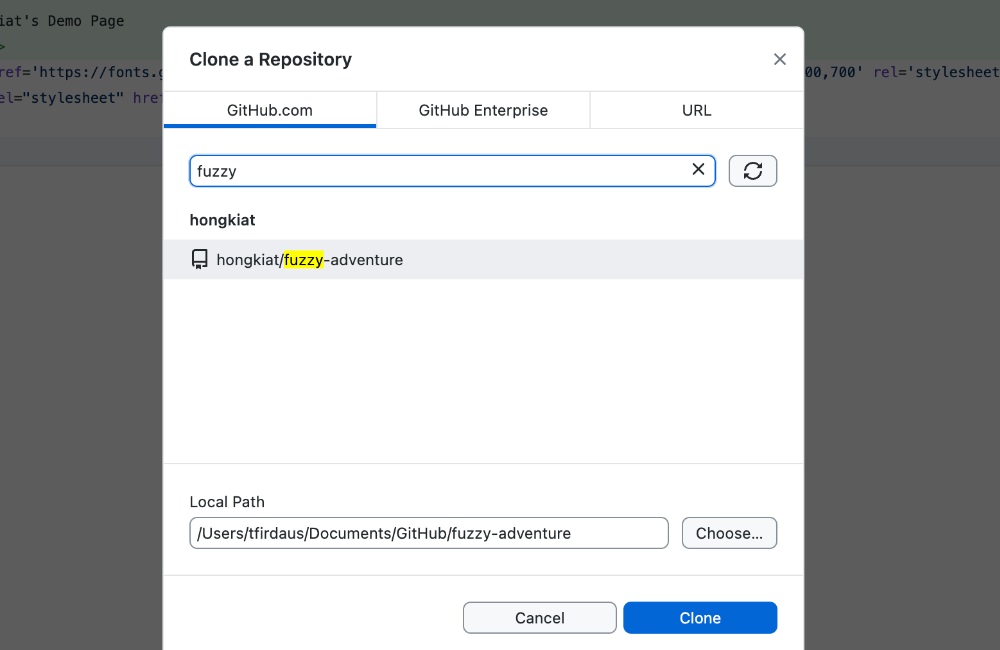1000x650 pixels.
Task: Click the Local Path label
Action: point(227,502)
